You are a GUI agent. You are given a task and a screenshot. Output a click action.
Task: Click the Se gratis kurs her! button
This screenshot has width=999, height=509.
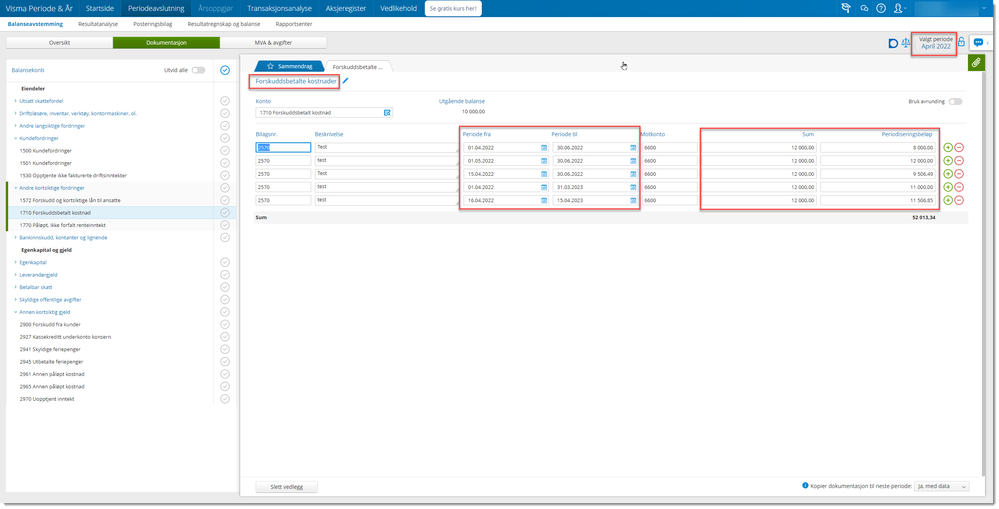tap(453, 8)
